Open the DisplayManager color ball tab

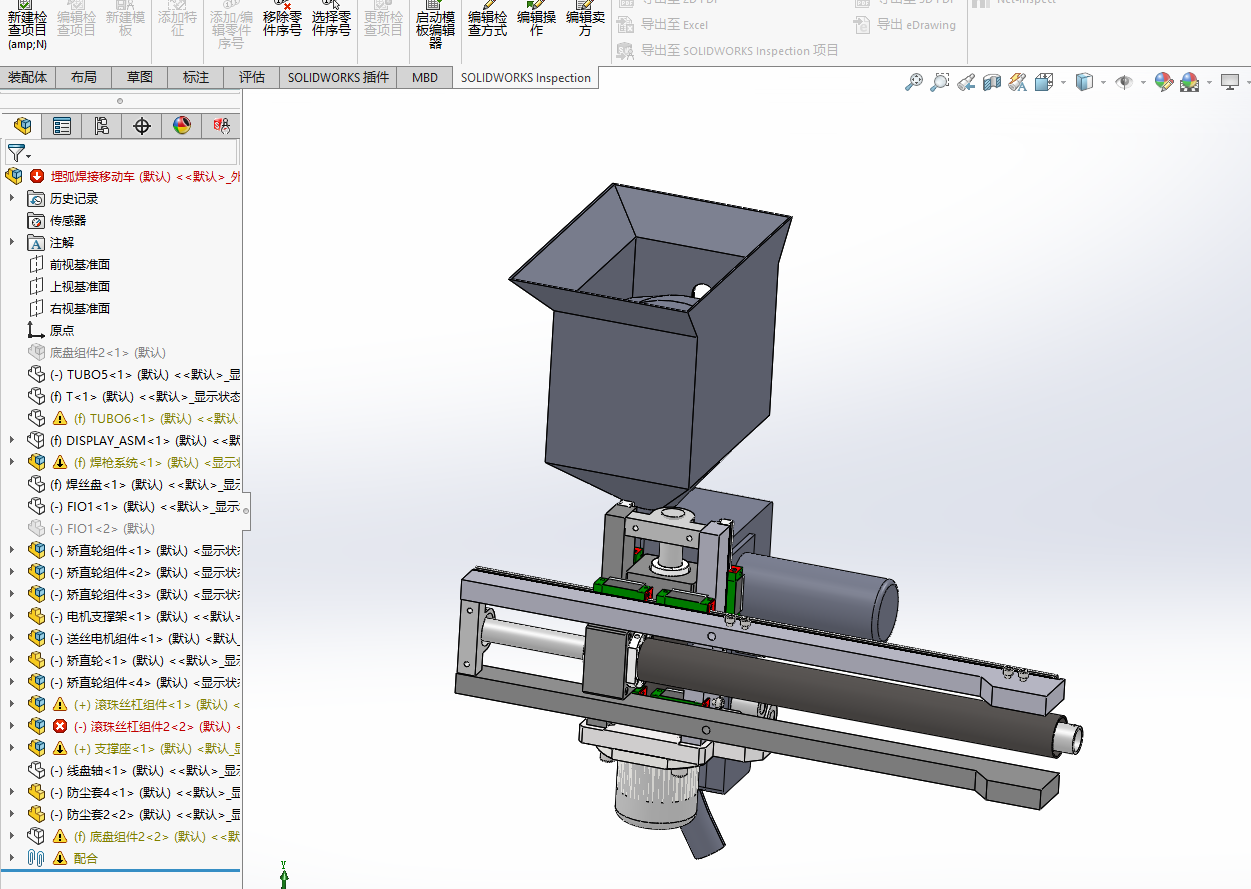click(x=181, y=126)
